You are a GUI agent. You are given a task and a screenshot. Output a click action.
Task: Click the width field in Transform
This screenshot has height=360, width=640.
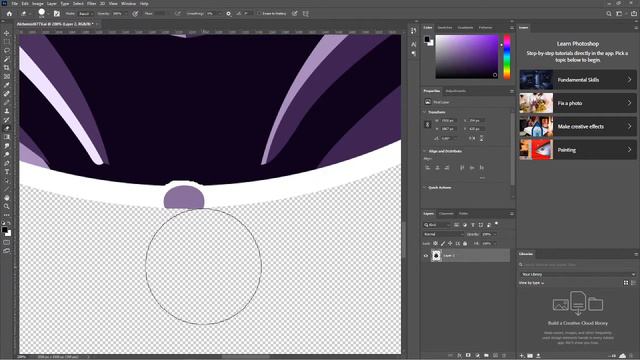point(448,121)
